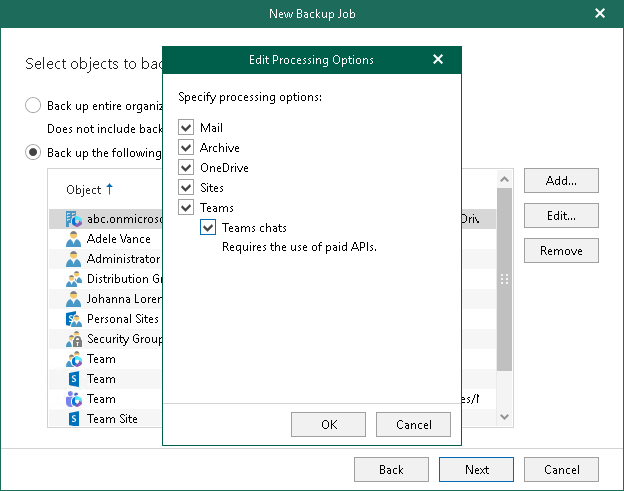Click the Personal Sites SharePoint icon
The height and width of the screenshot is (491, 624).
[74, 319]
